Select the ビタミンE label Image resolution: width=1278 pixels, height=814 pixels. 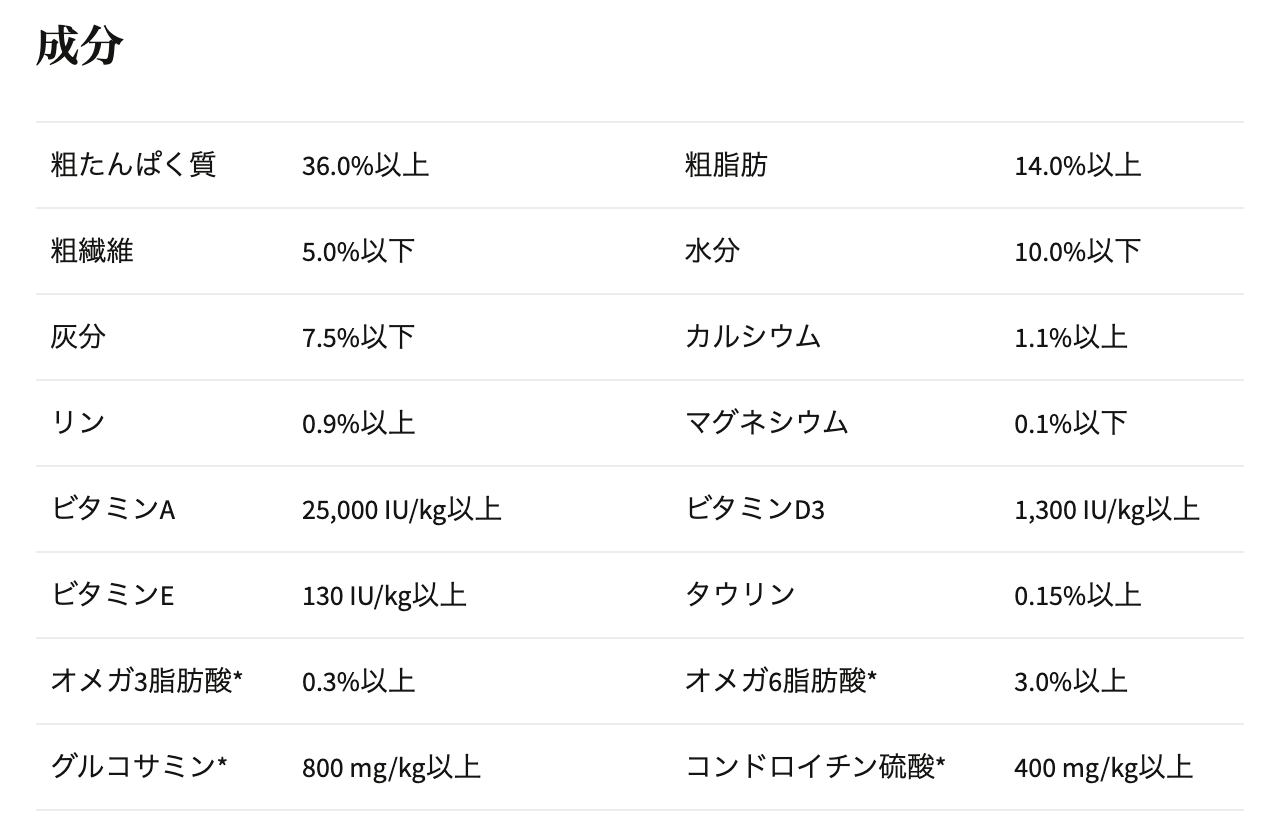[x=112, y=595]
